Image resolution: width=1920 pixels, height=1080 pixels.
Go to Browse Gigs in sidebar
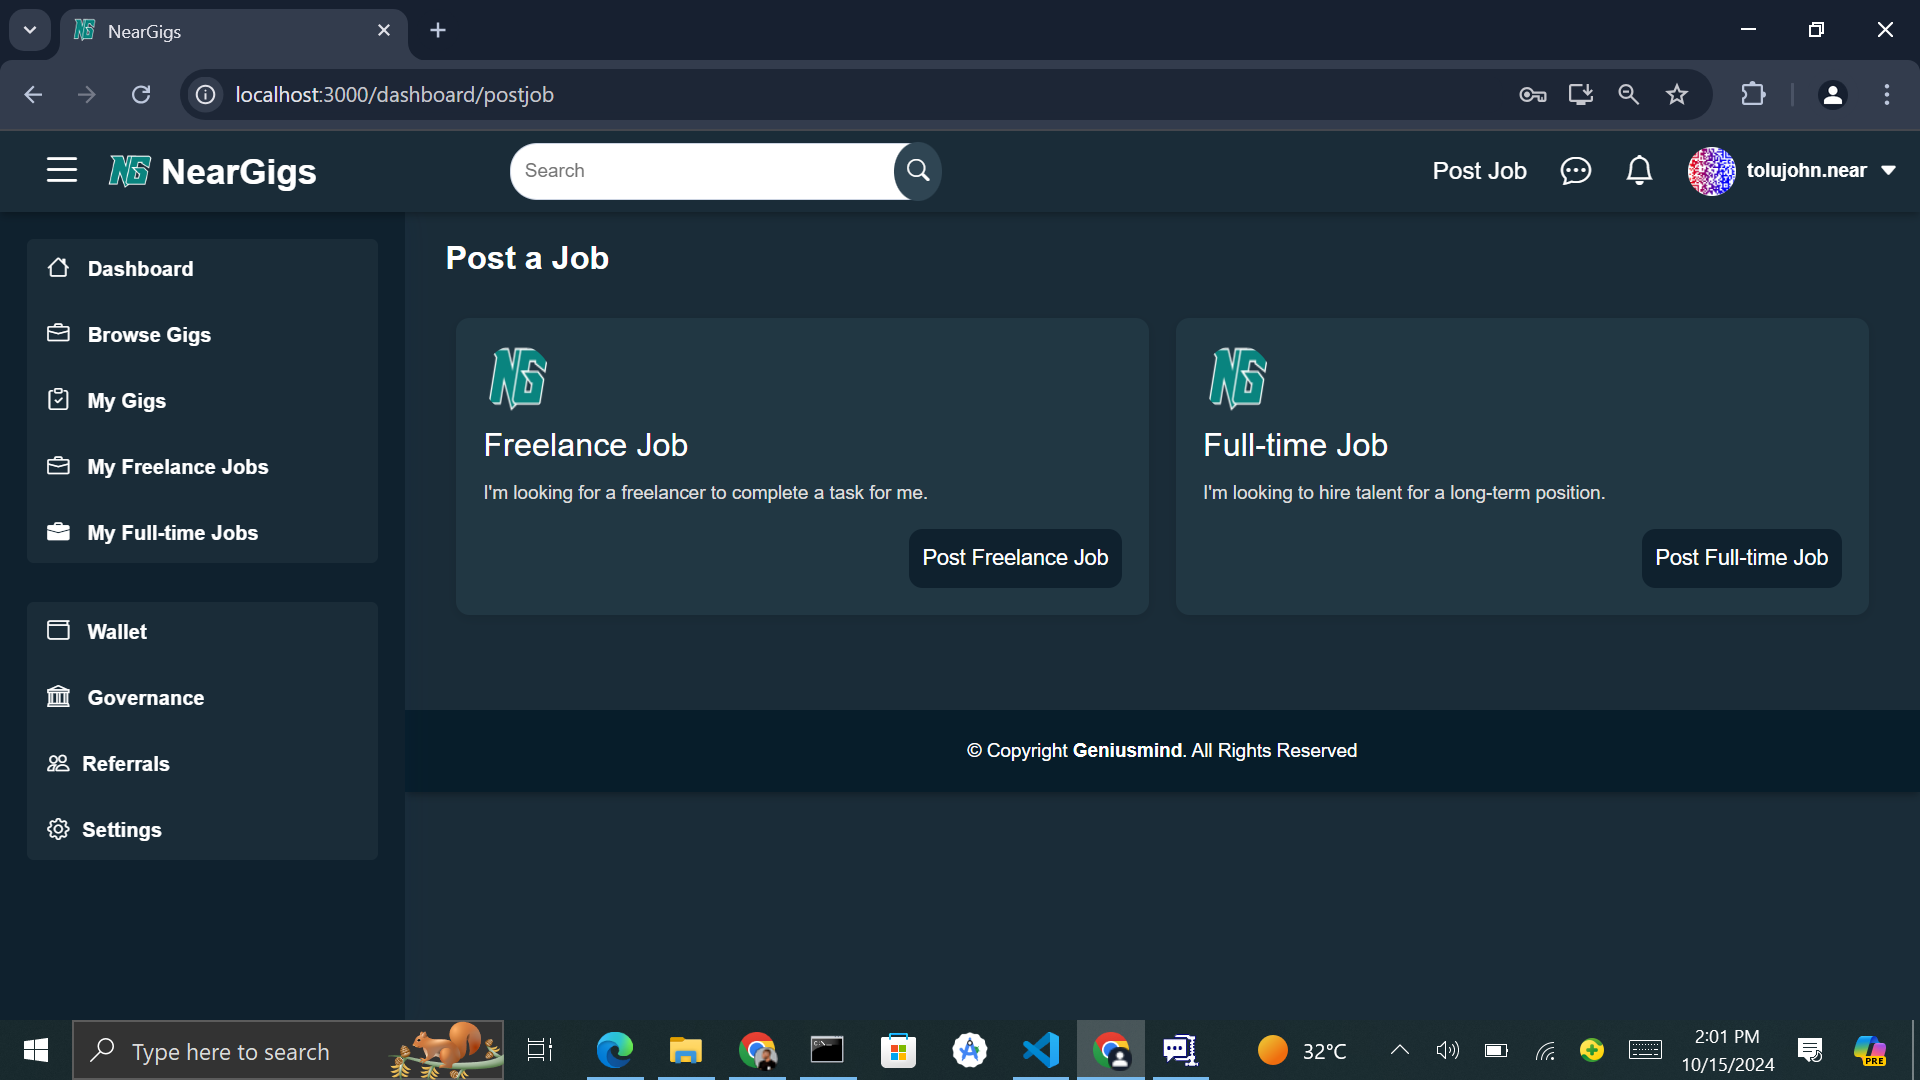pos(149,334)
